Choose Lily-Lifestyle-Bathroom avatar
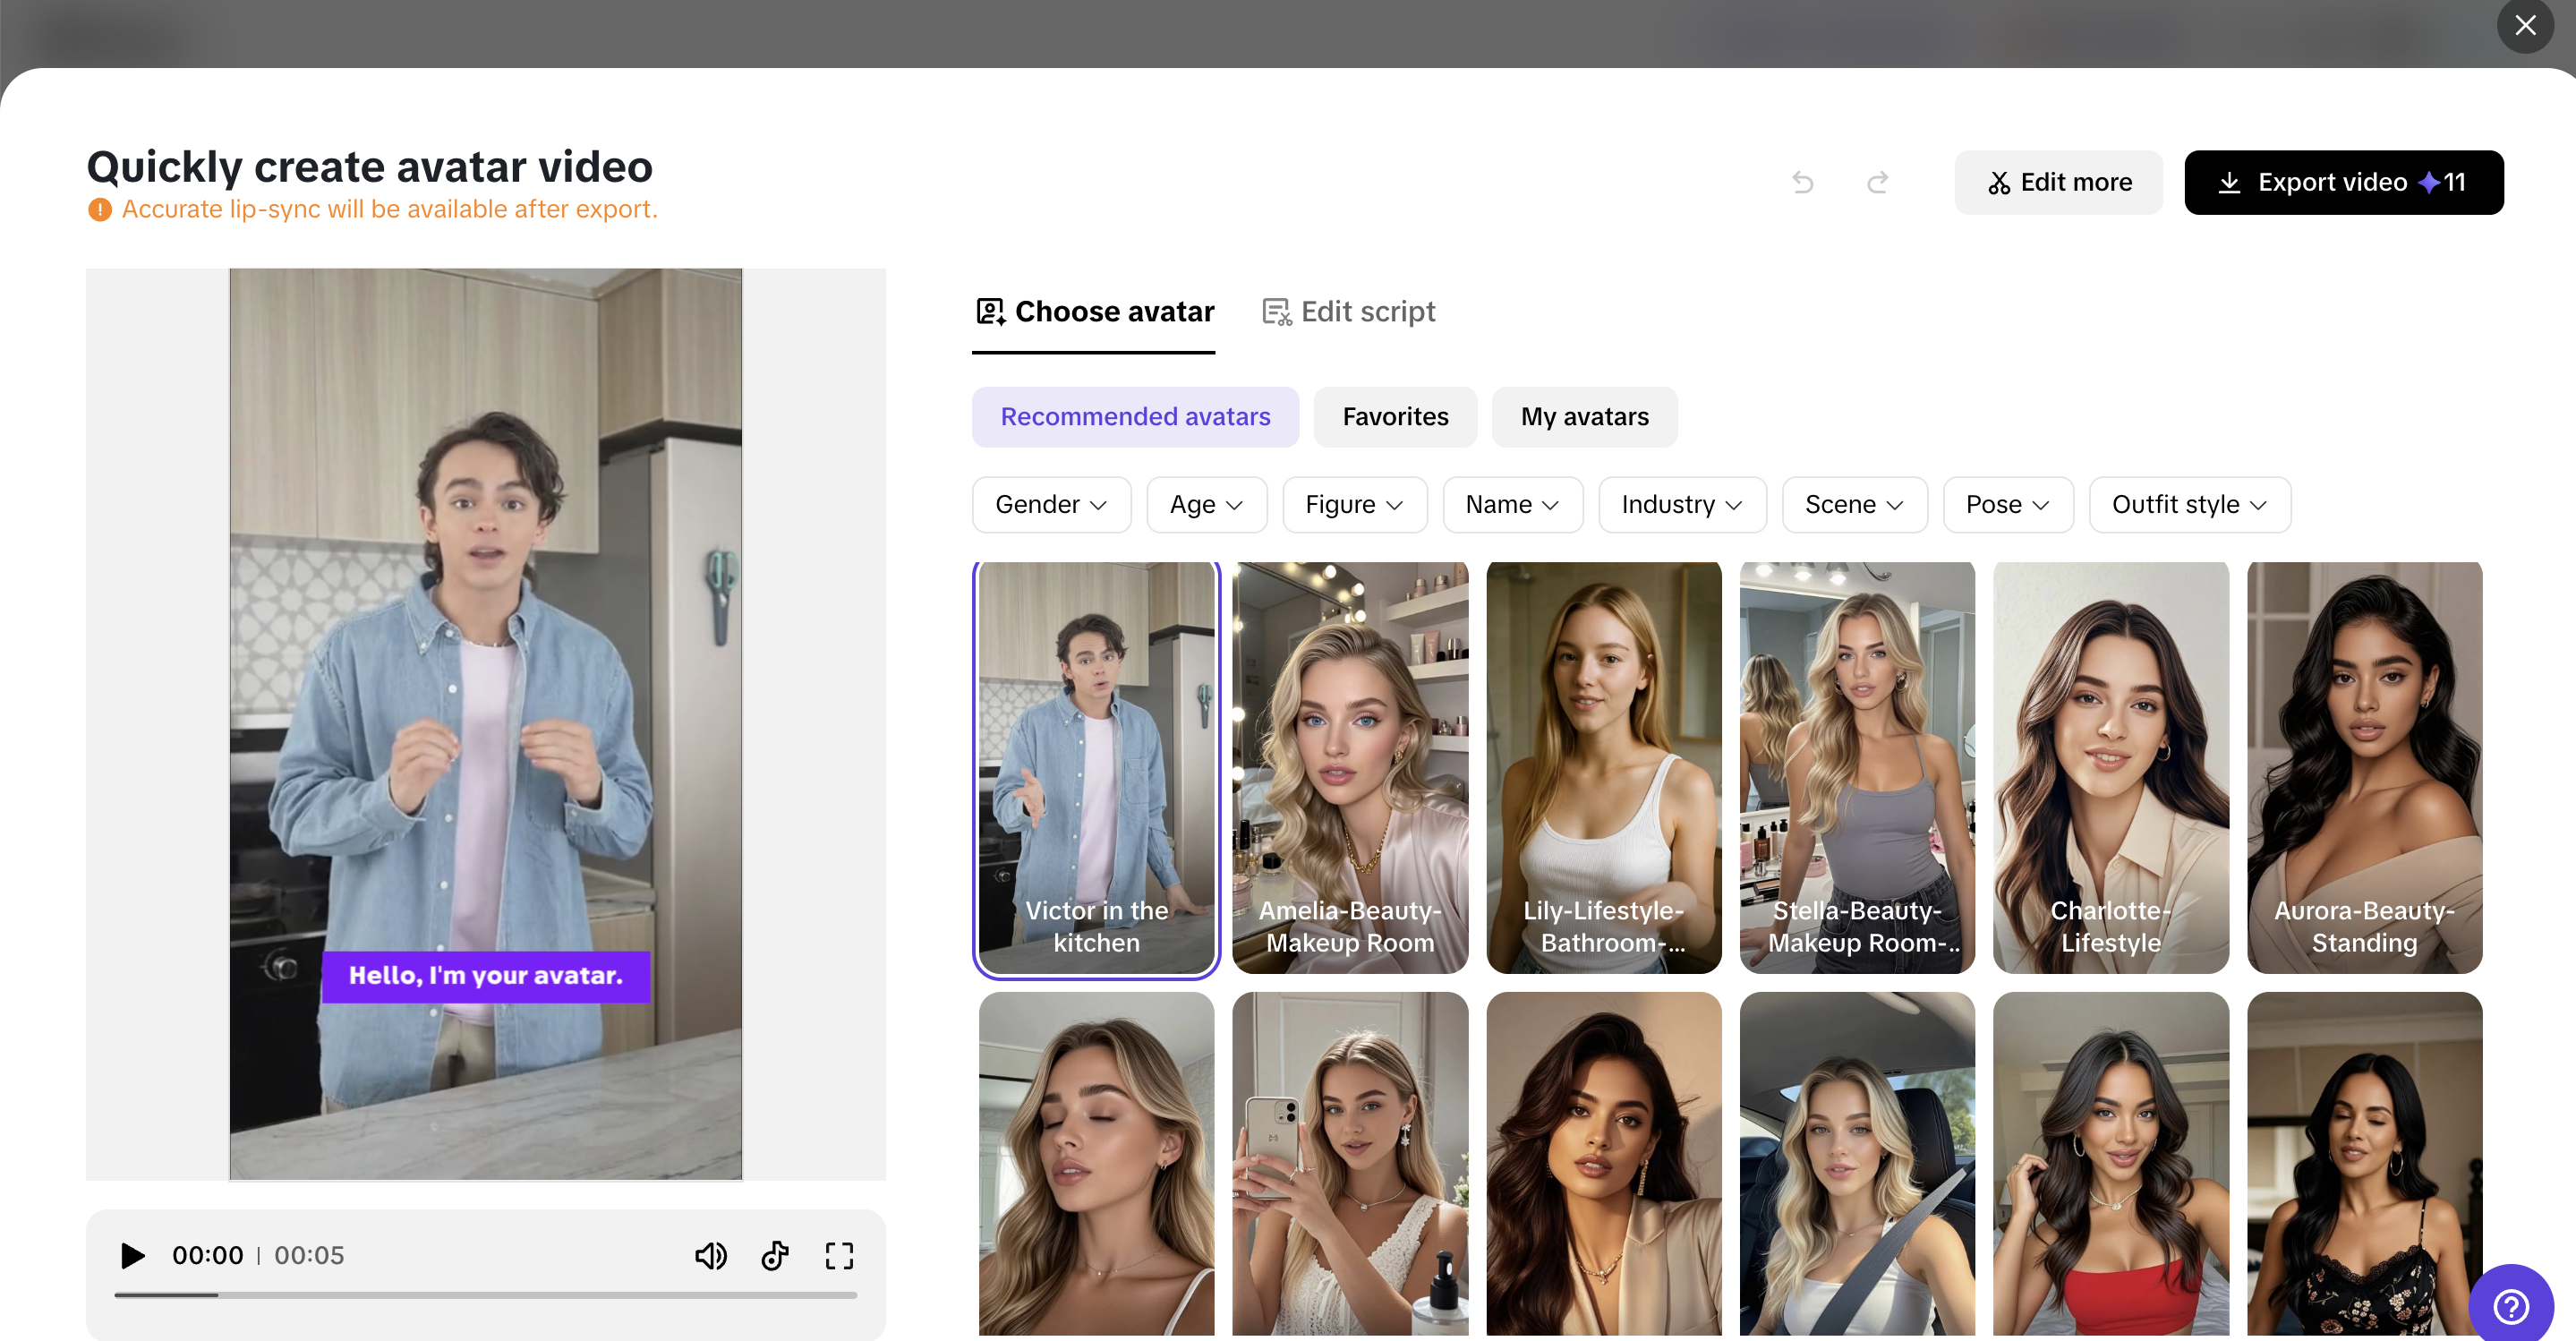Screen dimensions: 2576x1341 click(1604, 768)
